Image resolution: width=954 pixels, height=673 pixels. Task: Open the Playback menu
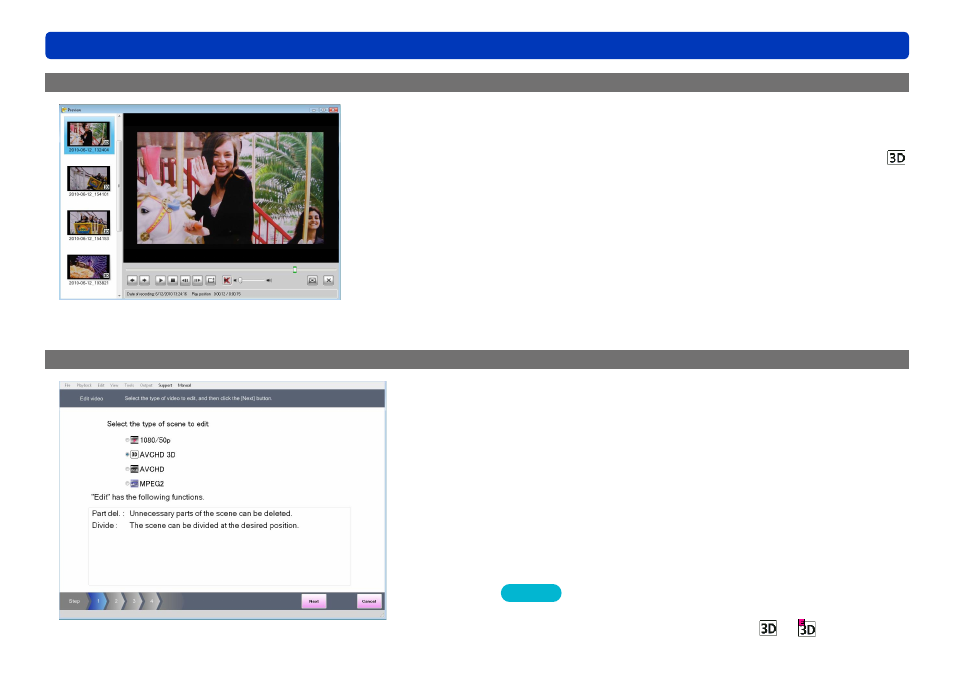tap(84, 385)
